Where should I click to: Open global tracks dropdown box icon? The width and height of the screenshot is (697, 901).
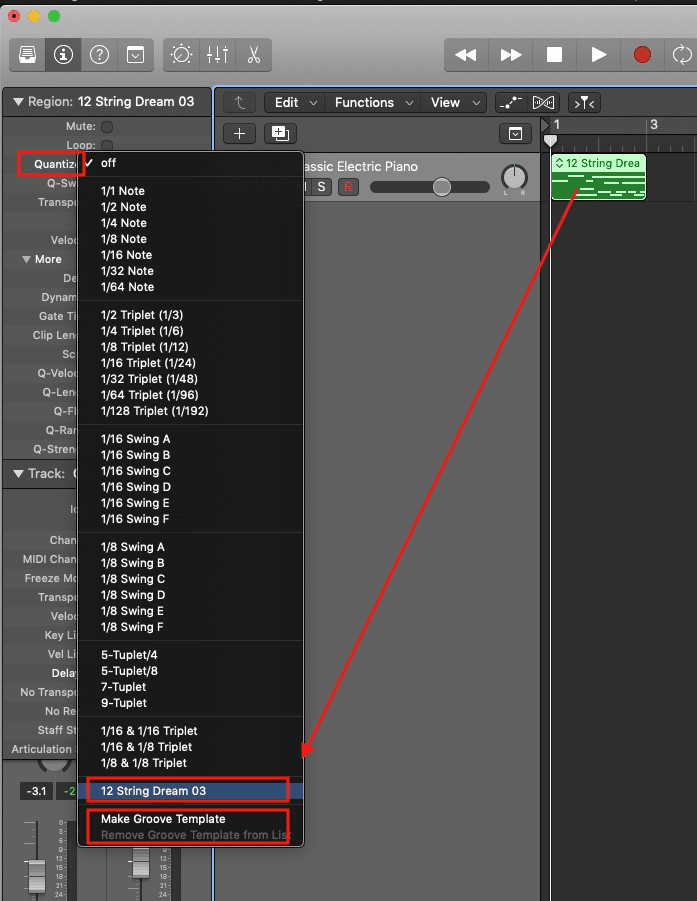[x=515, y=134]
